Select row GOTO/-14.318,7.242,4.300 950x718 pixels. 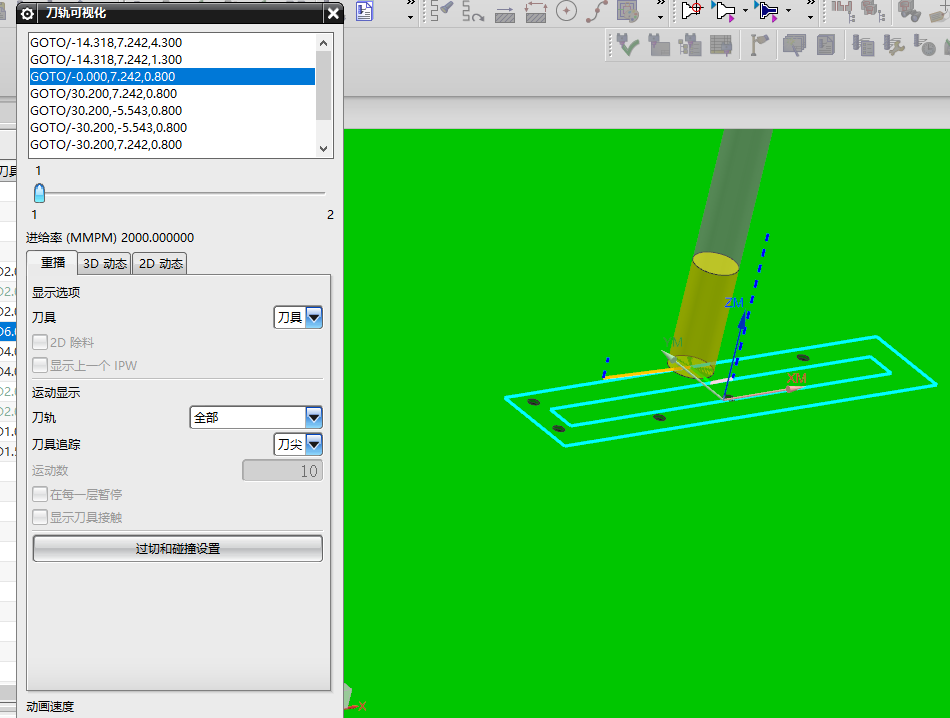point(172,42)
